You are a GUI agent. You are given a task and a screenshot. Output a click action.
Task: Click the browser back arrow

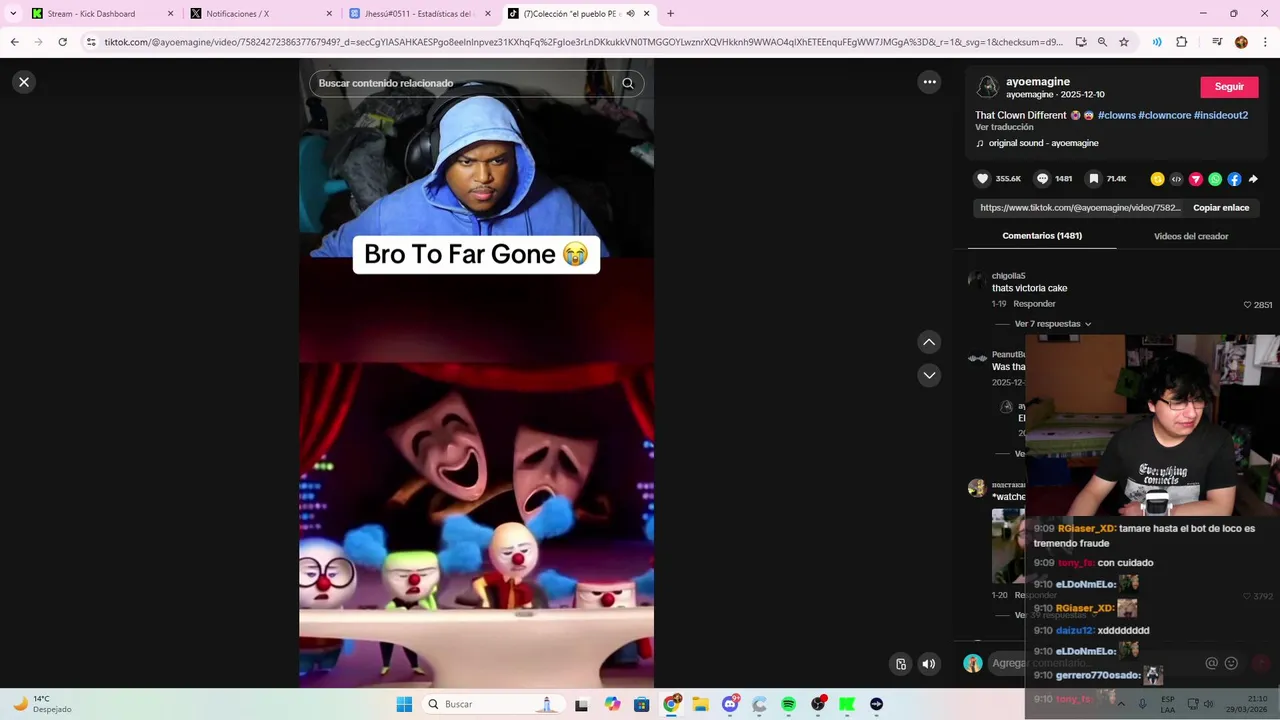[14, 42]
